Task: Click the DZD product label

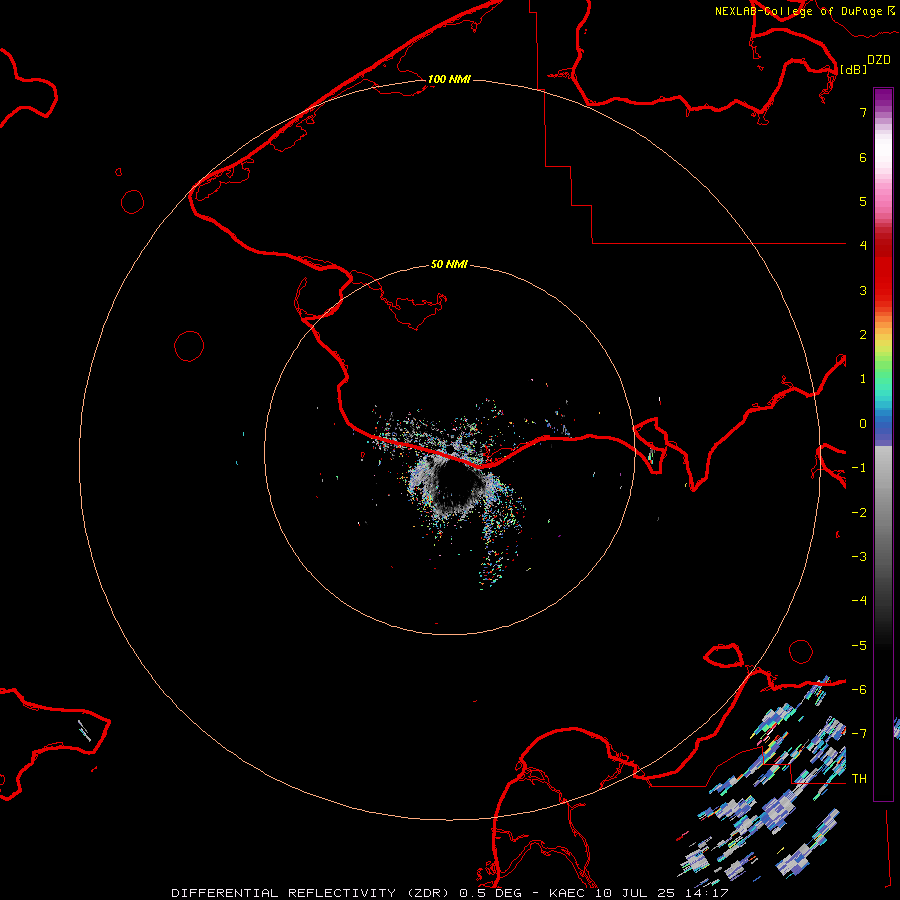Action: 879,60
